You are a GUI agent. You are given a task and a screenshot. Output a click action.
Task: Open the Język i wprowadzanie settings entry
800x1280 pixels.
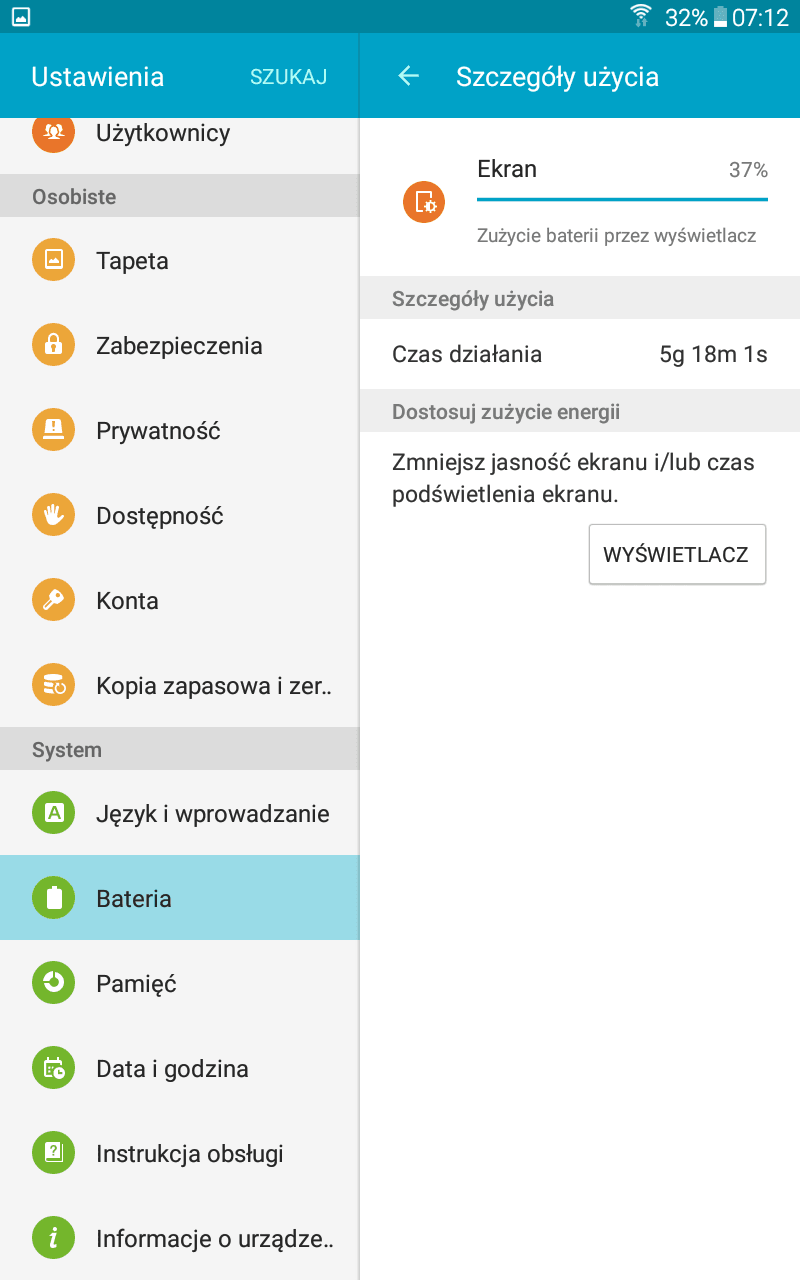(x=180, y=813)
